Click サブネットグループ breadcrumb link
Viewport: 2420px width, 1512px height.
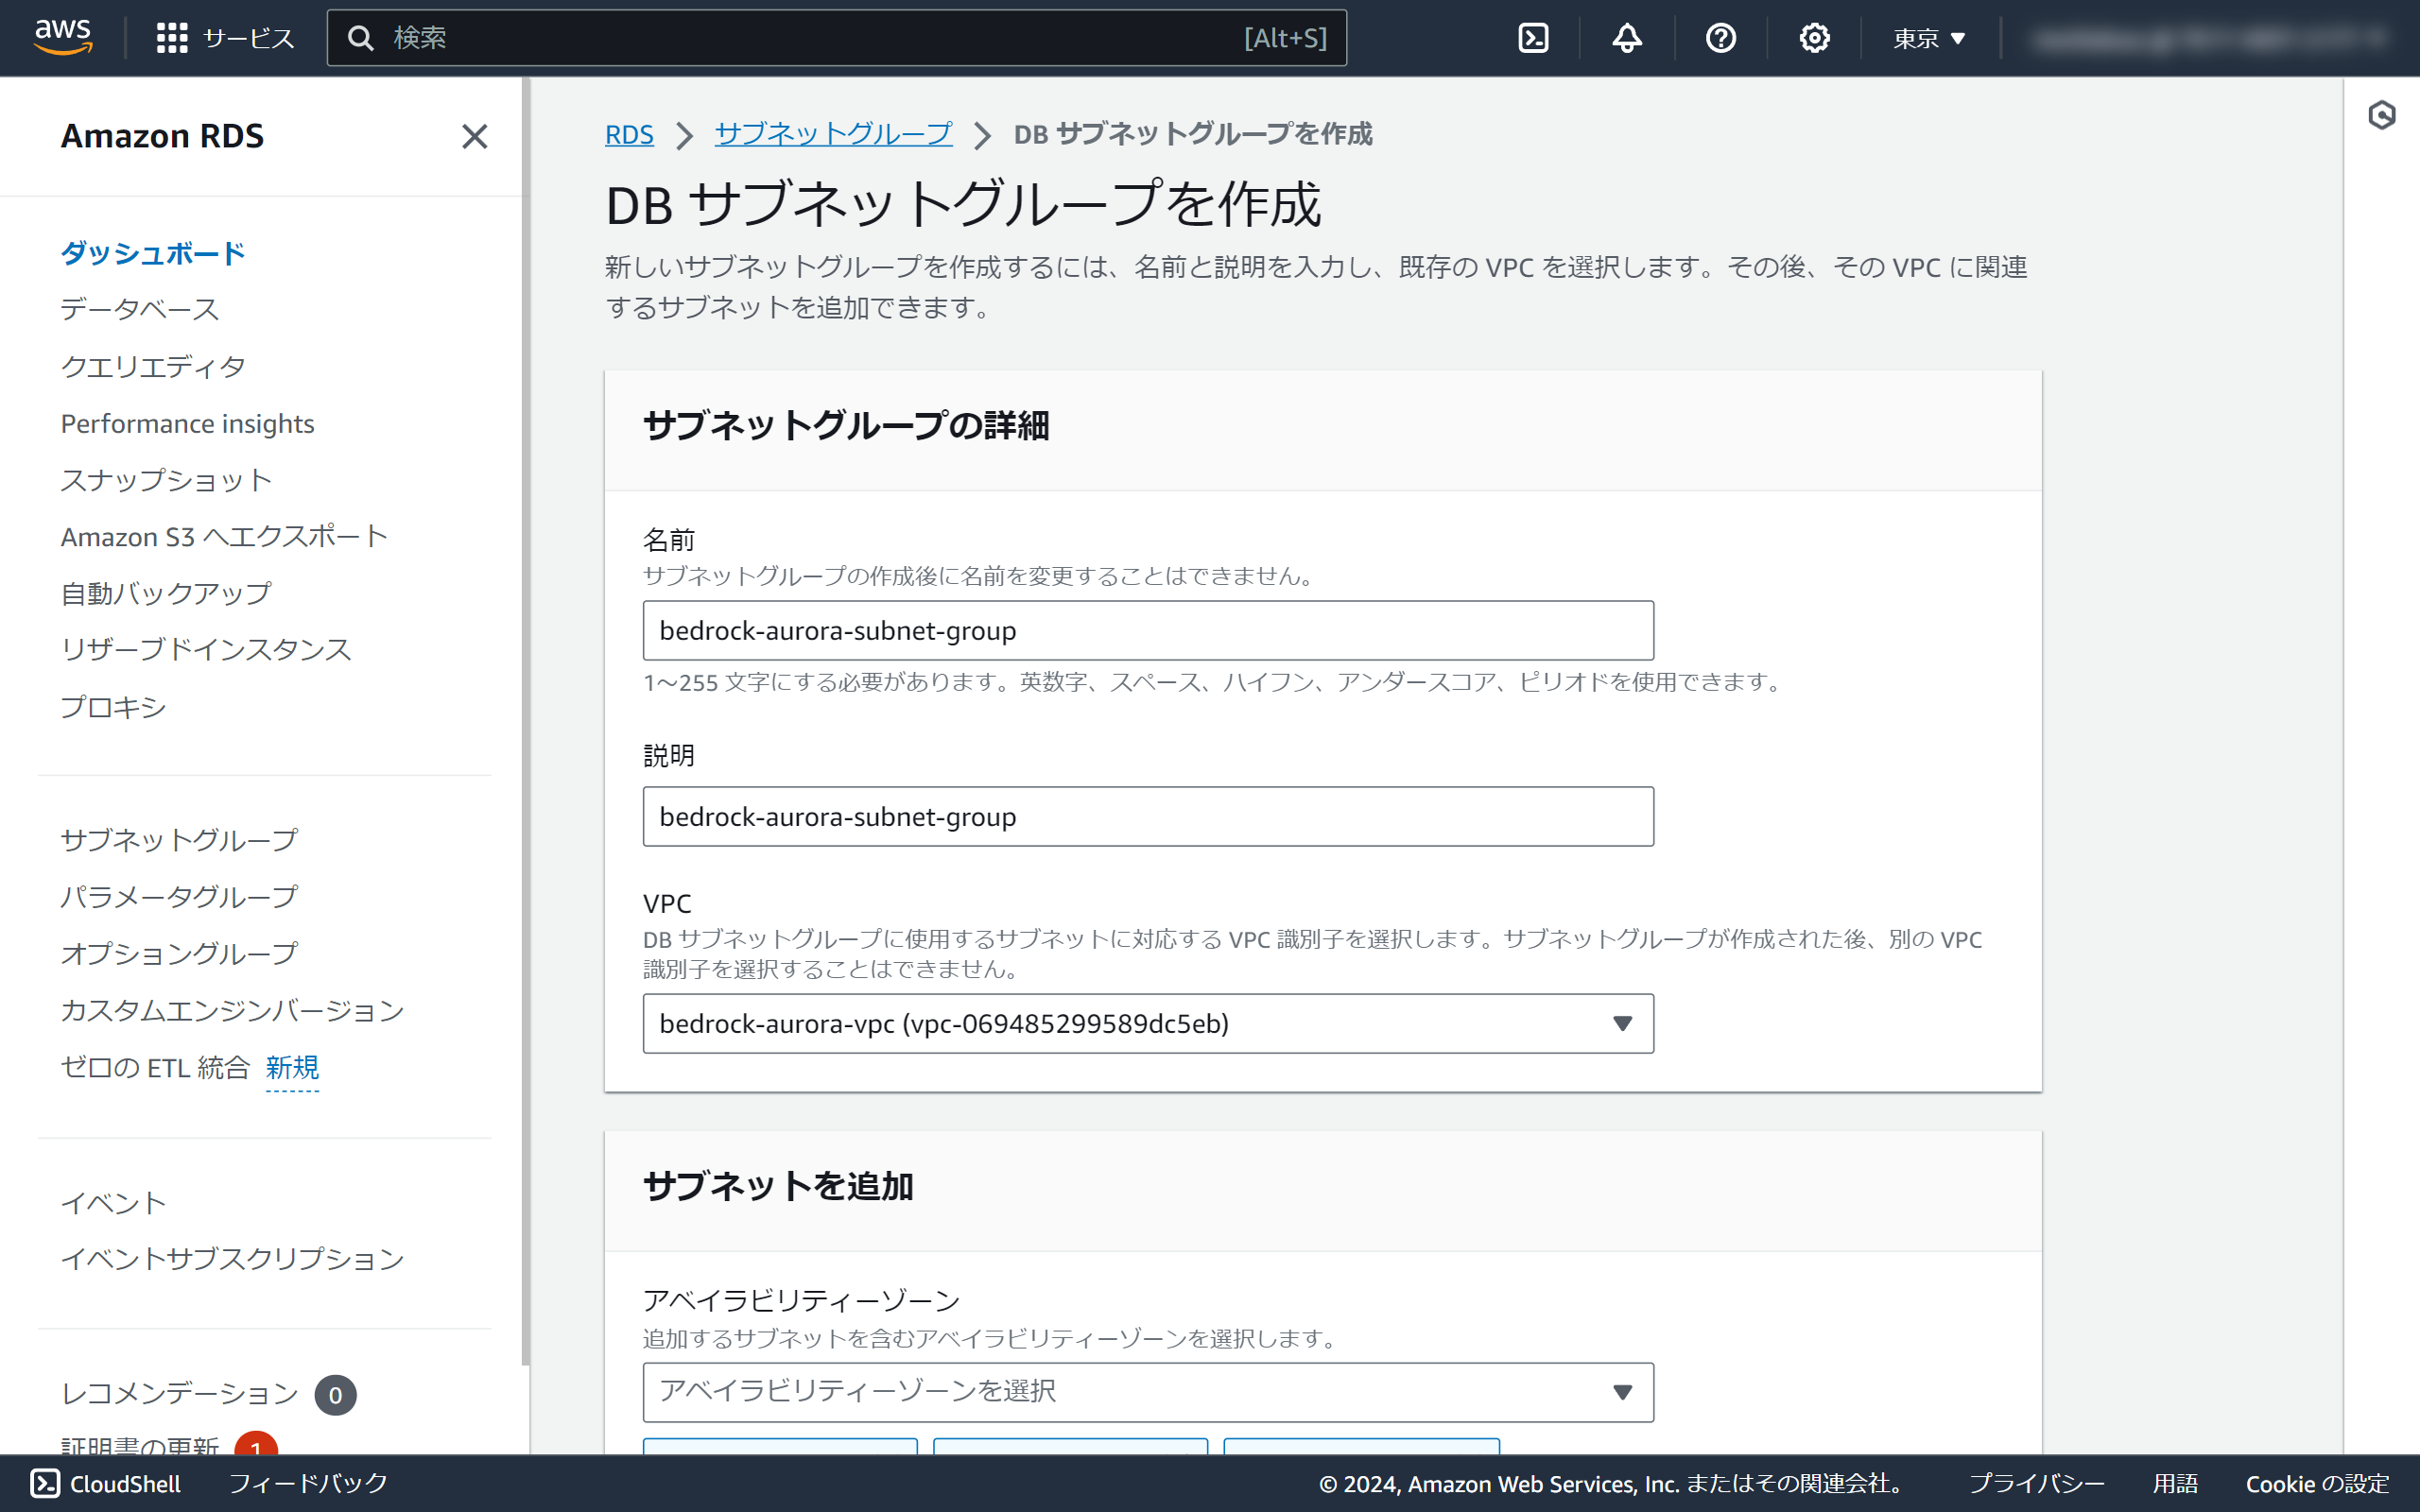[833, 134]
